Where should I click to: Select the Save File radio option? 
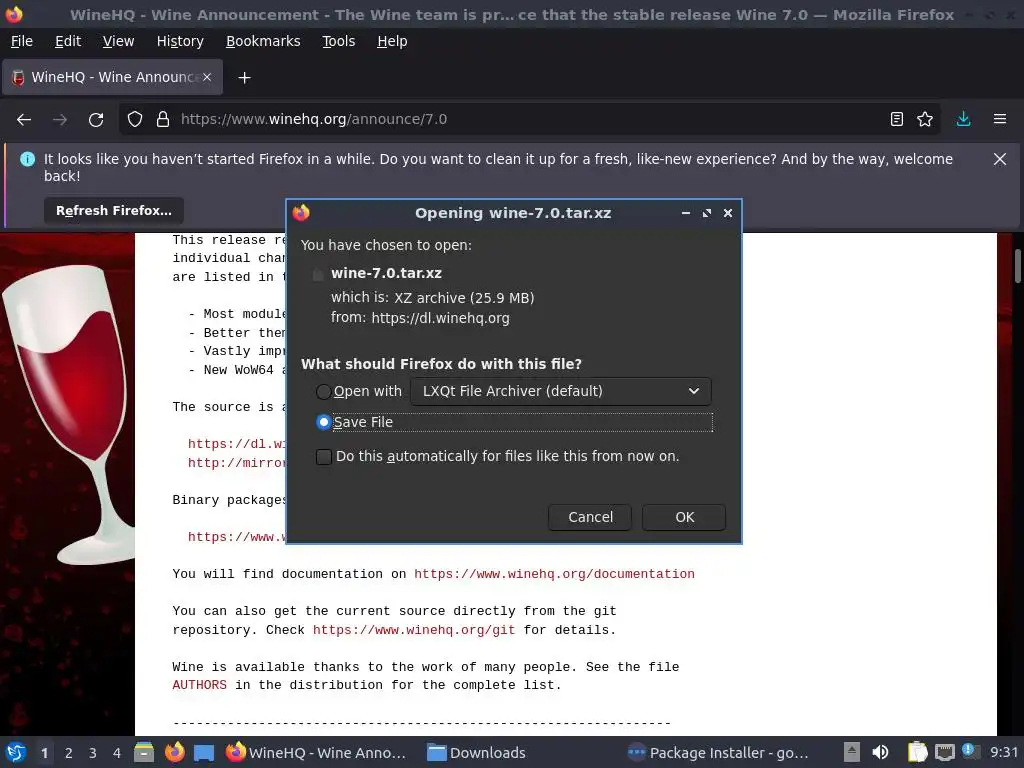coord(323,423)
